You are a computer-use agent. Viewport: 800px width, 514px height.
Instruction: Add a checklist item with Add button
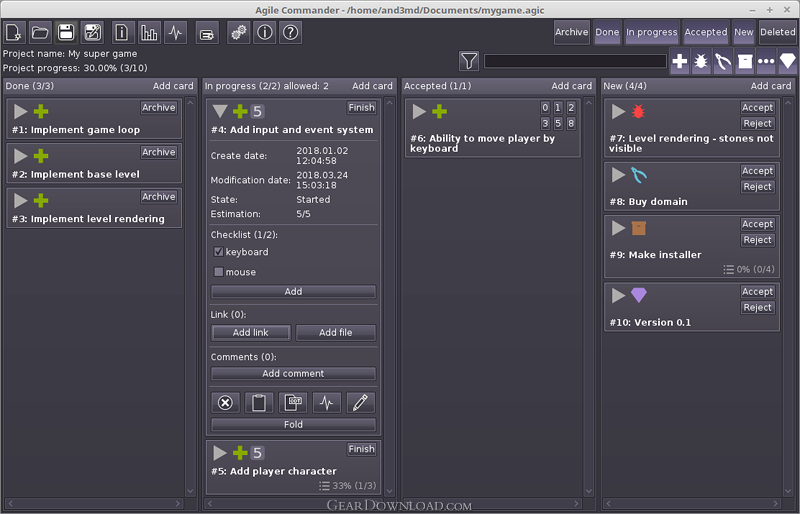(x=293, y=291)
